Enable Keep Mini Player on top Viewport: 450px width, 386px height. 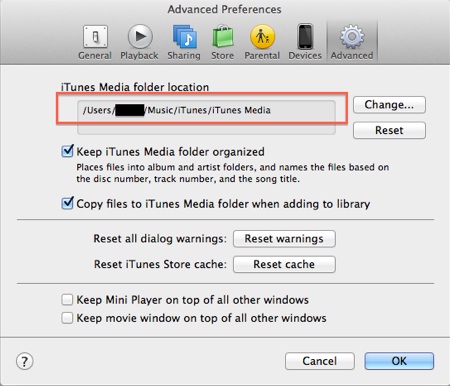pyautogui.click(x=67, y=300)
